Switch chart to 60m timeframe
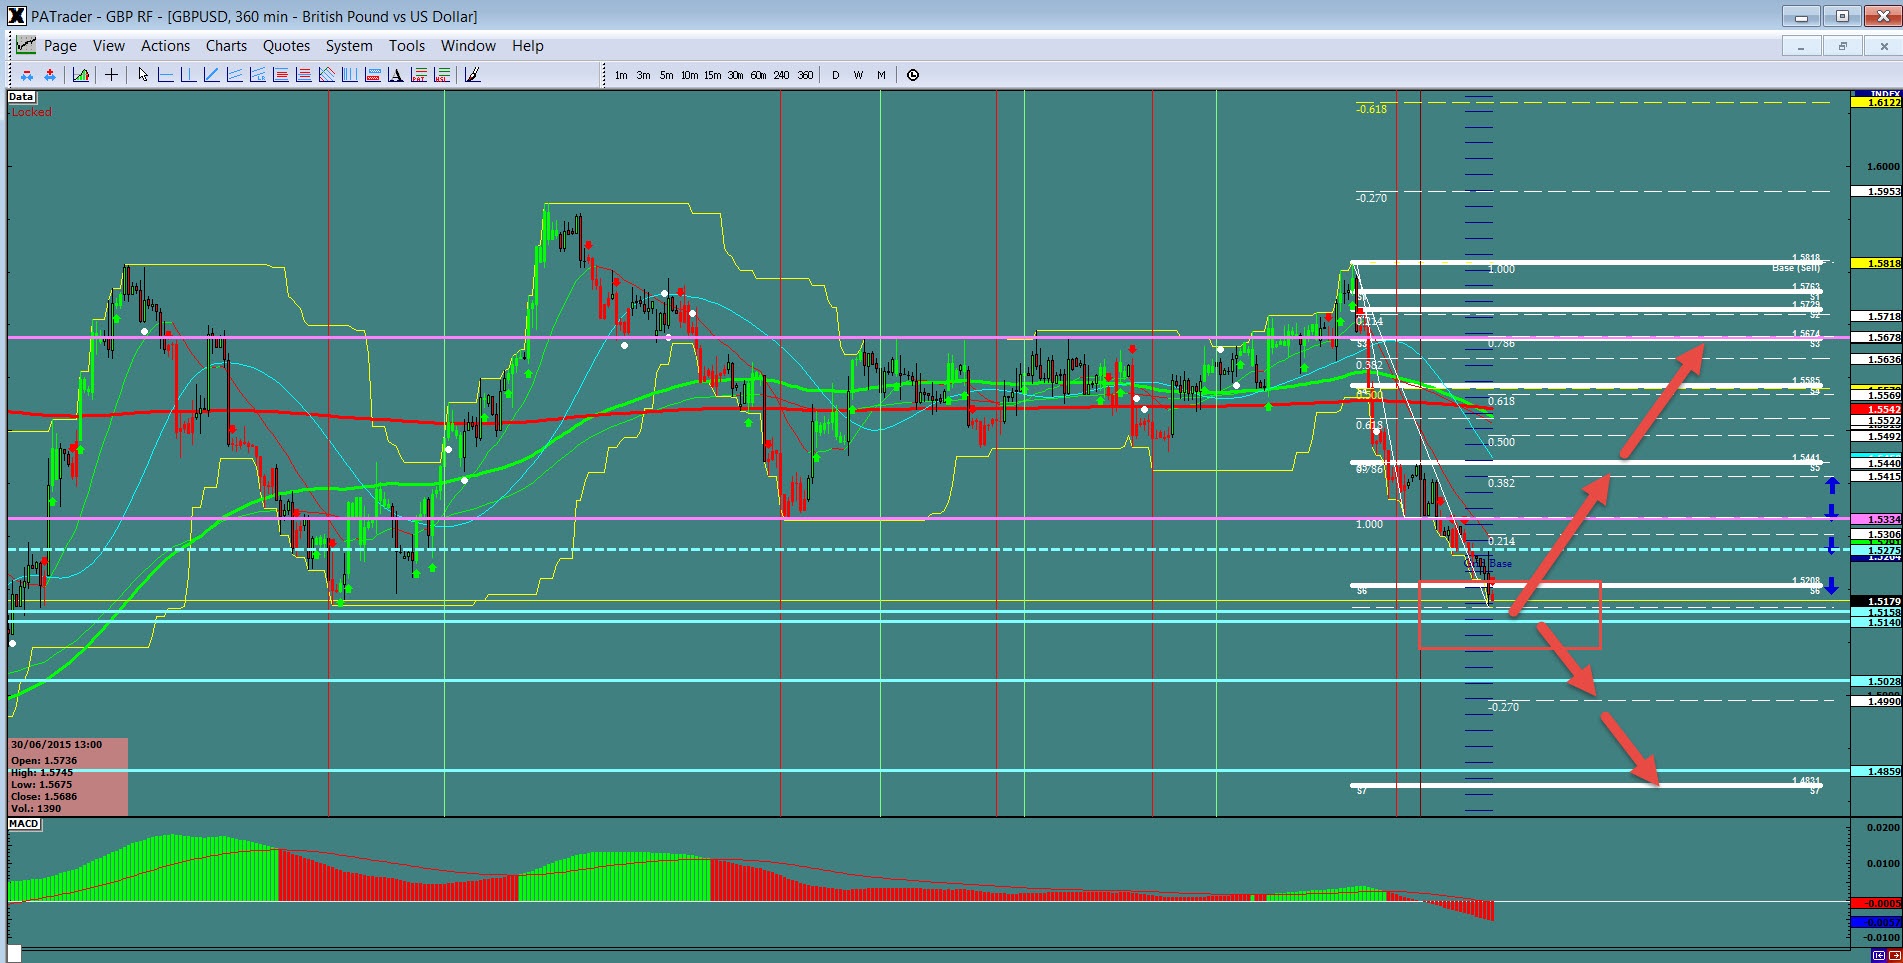Image resolution: width=1903 pixels, height=963 pixels. 758,75
